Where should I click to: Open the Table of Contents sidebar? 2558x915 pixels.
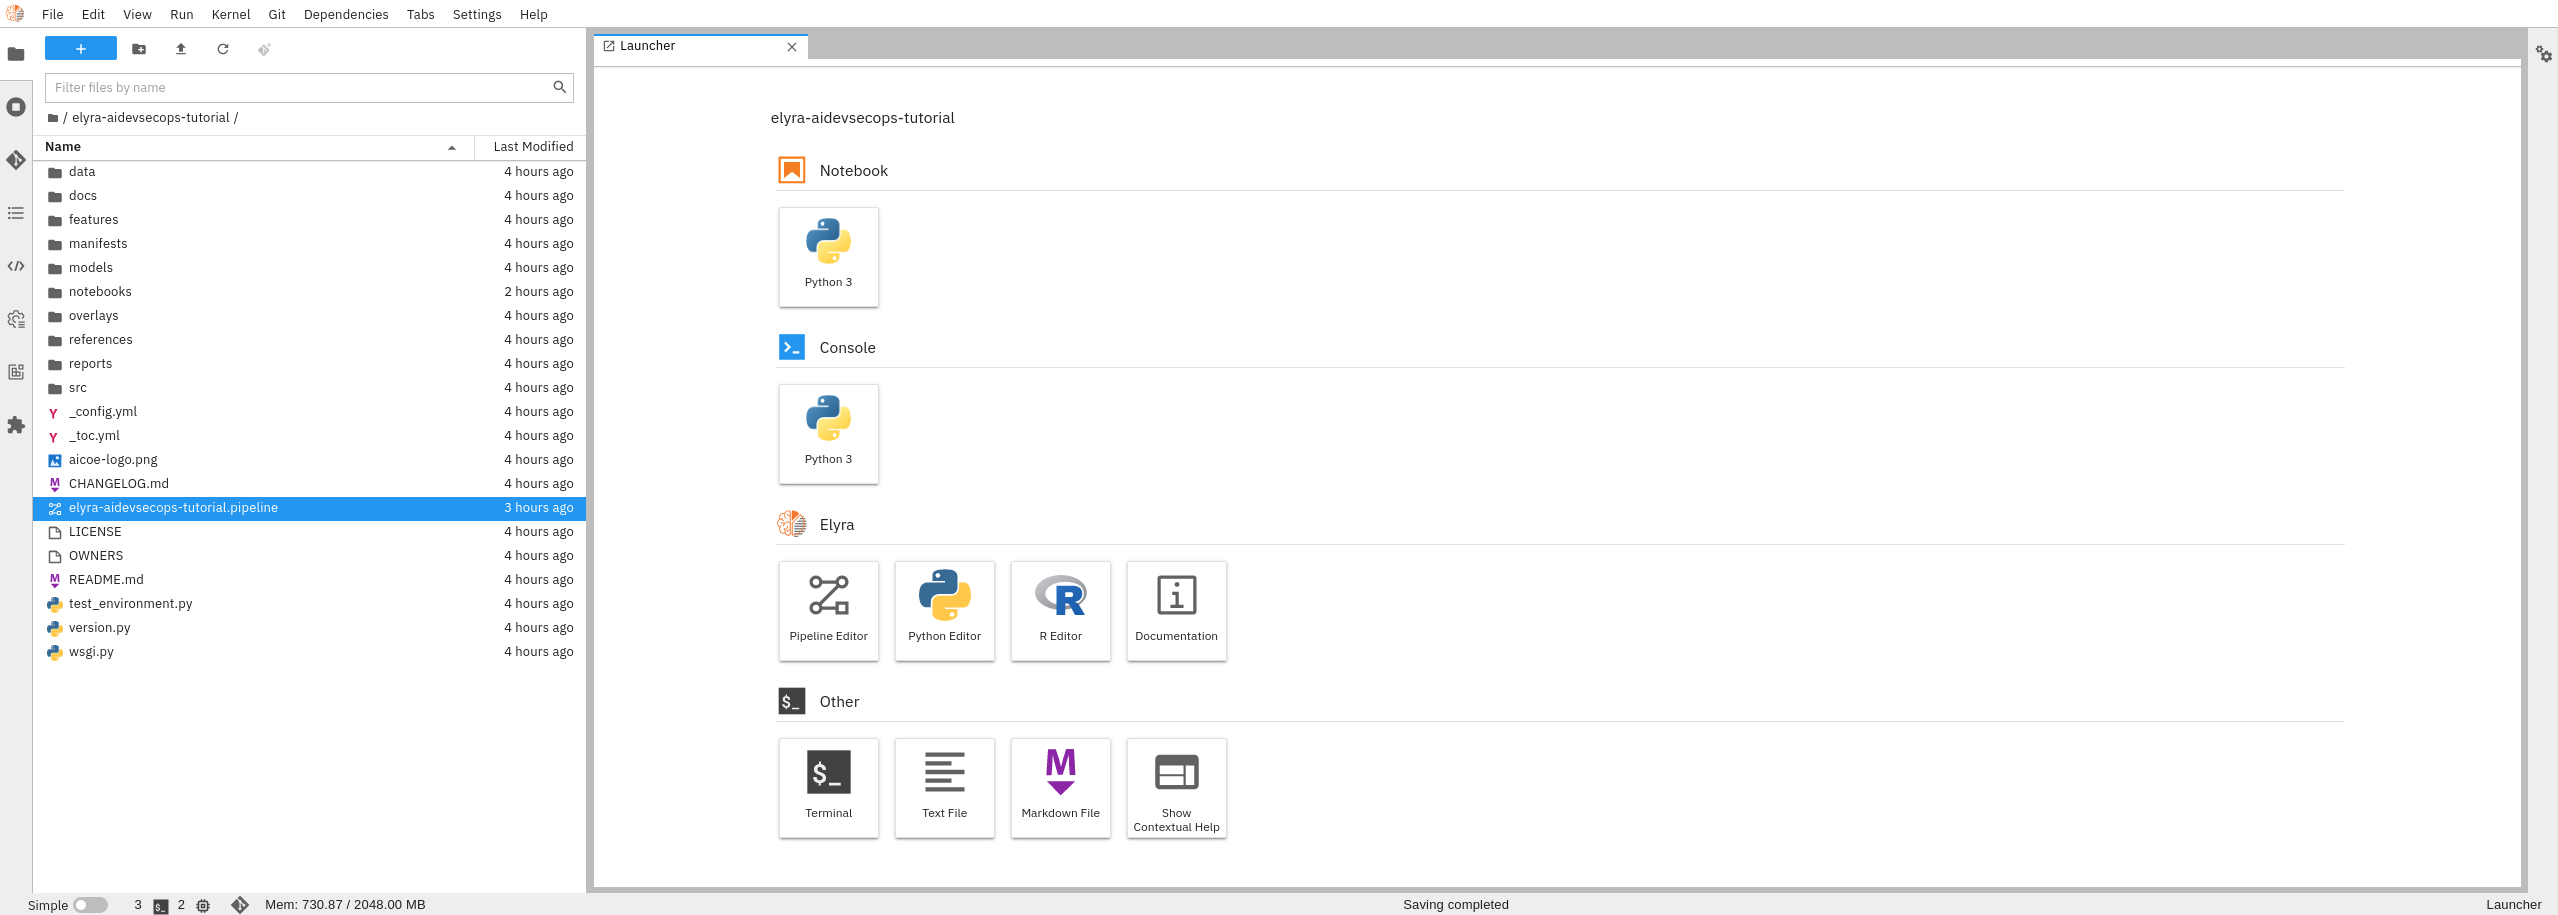click(x=16, y=213)
